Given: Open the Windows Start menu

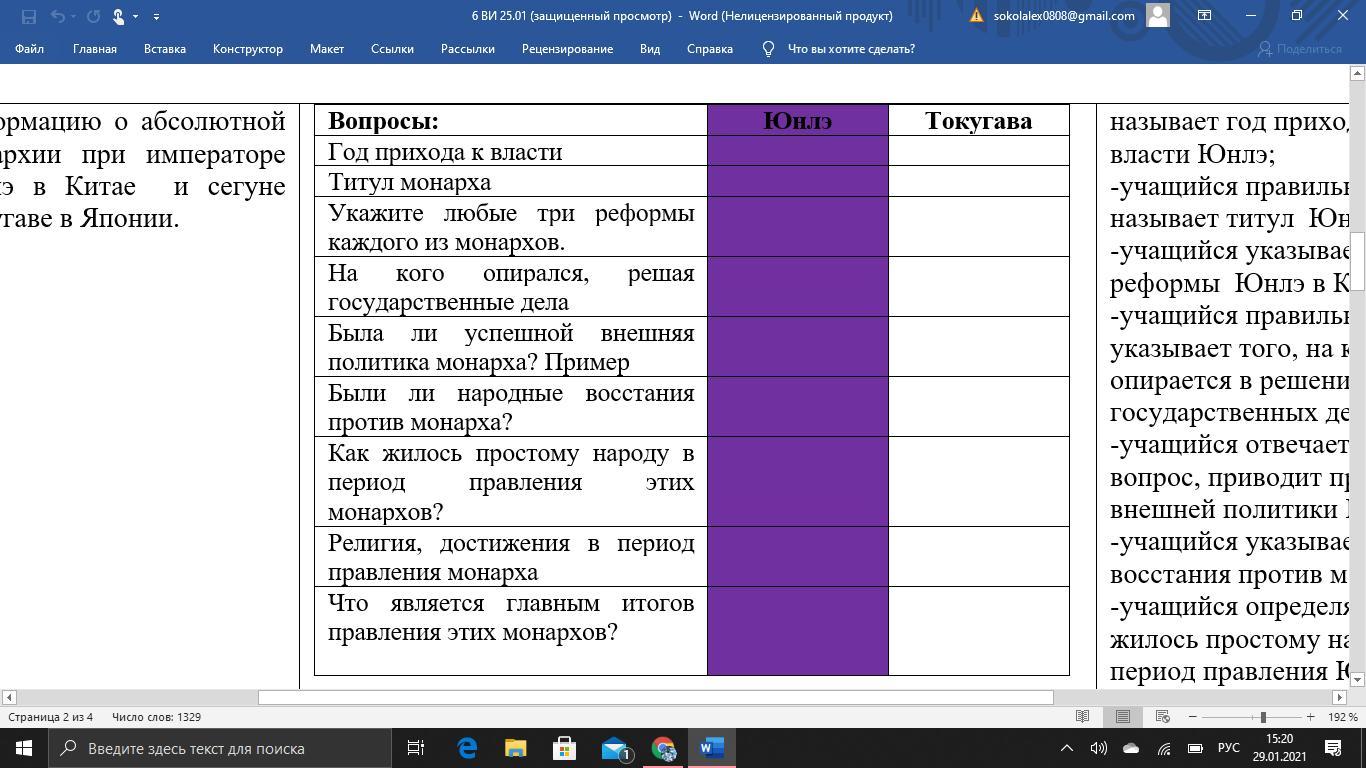Looking at the screenshot, I should [x=24, y=748].
